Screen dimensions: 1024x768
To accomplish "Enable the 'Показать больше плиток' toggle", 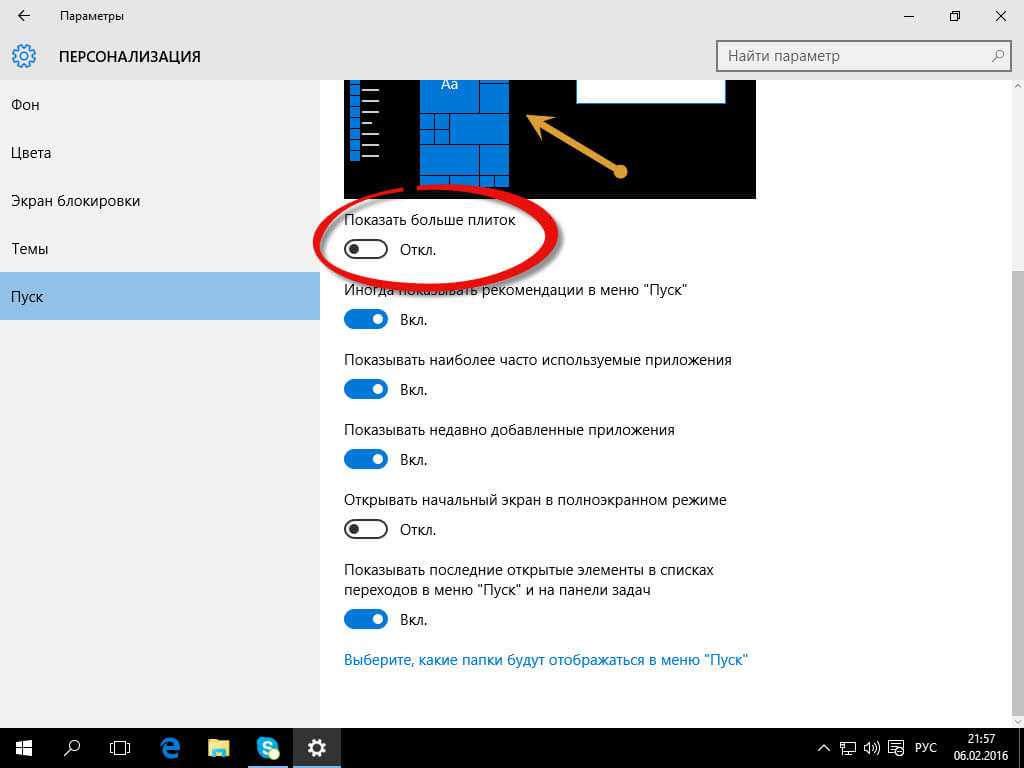I will (365, 249).
